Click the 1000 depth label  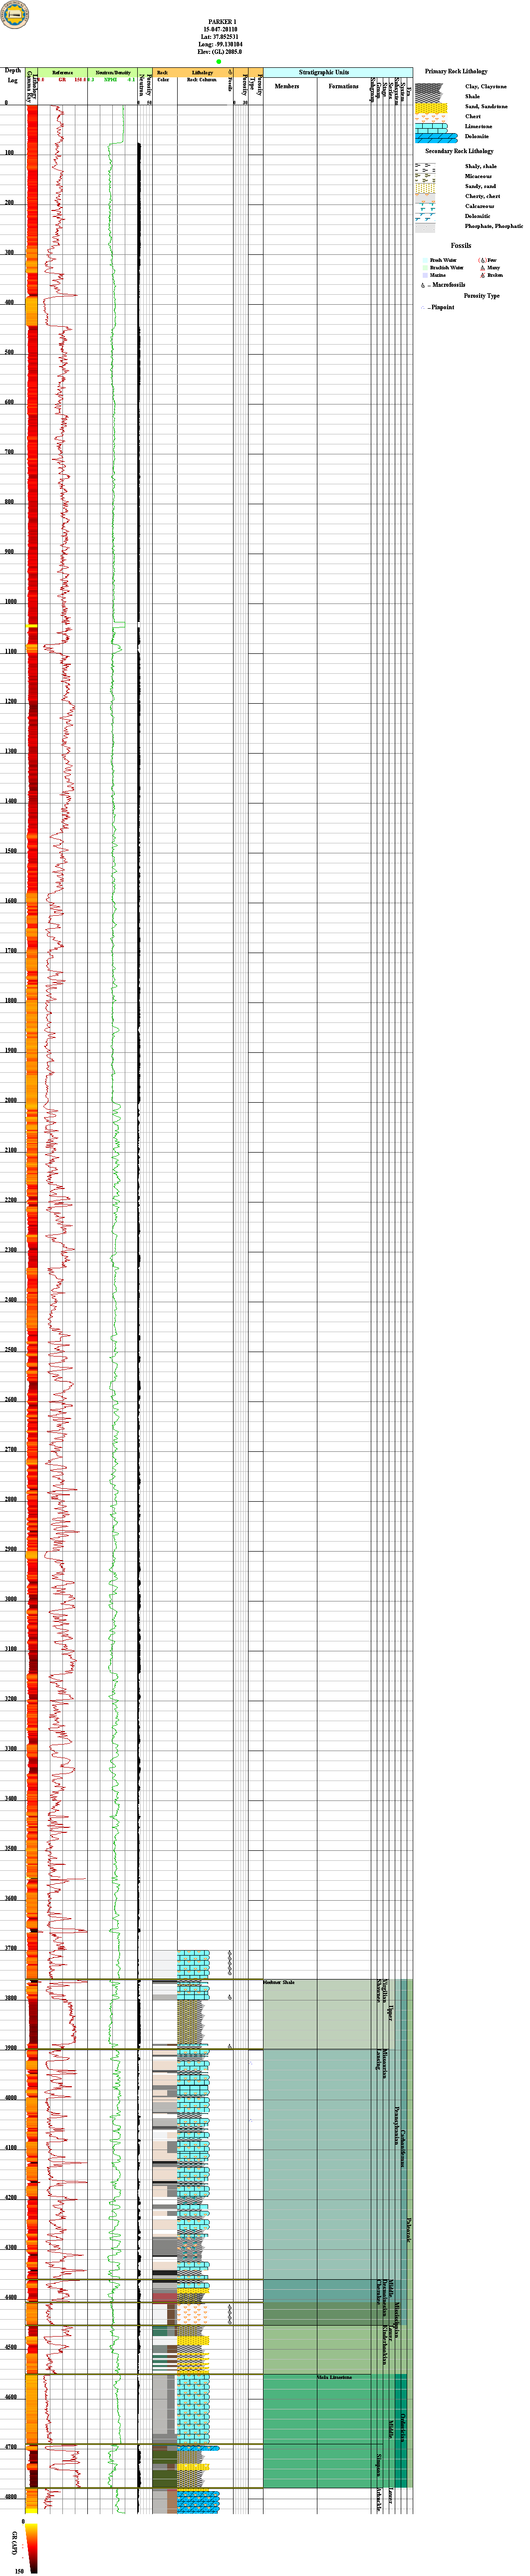10,602
